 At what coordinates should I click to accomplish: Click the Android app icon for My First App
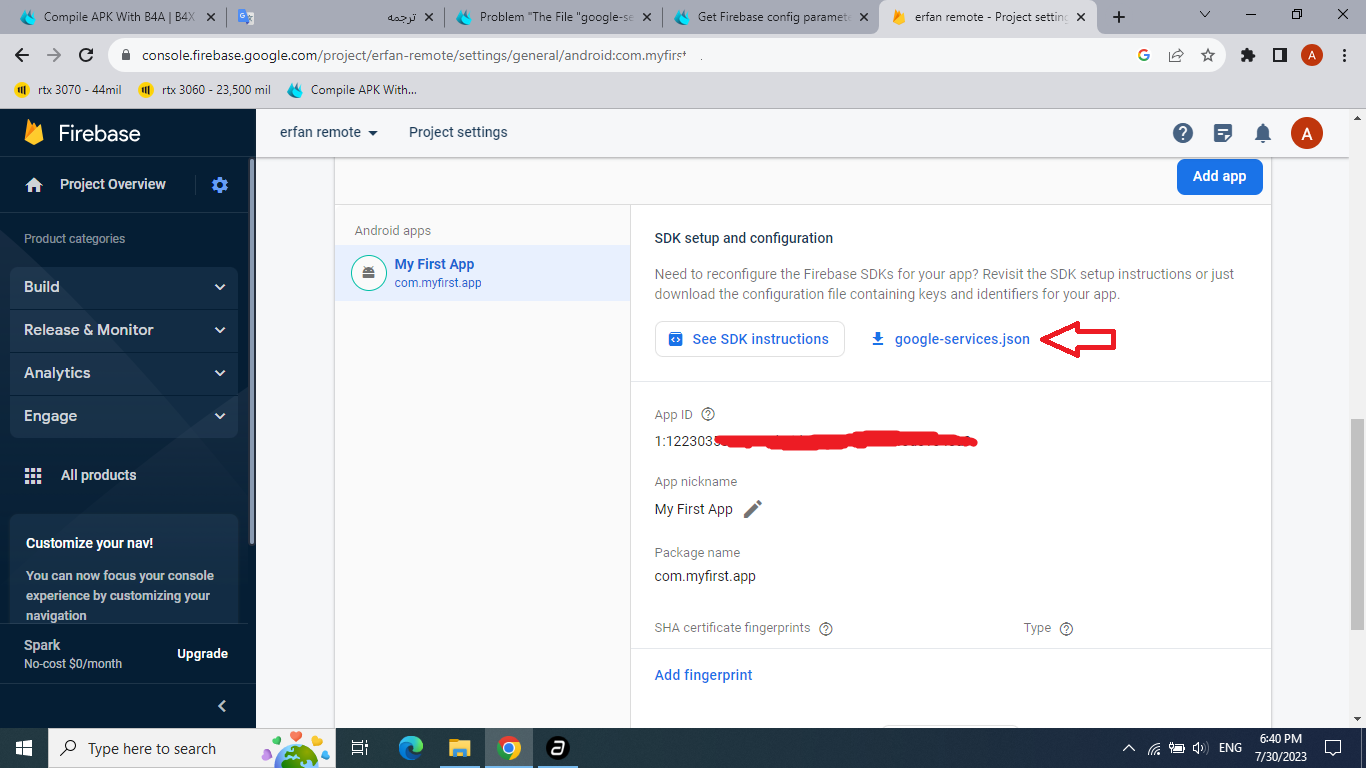(x=369, y=273)
